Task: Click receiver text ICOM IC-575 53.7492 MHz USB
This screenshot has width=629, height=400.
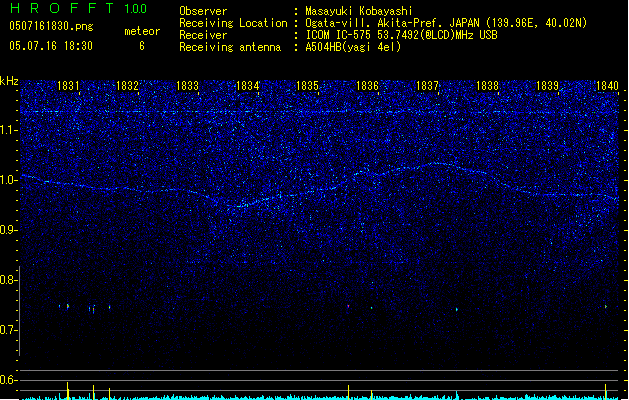Action: (401, 35)
